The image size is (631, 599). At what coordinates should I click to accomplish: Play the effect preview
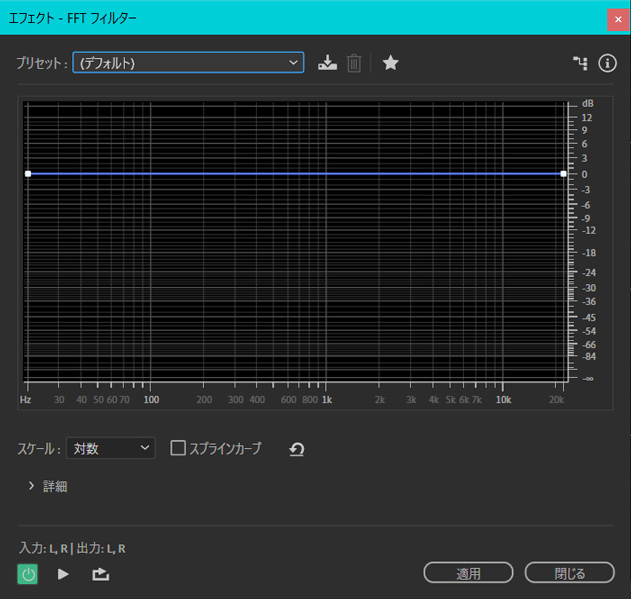pyautogui.click(x=63, y=574)
